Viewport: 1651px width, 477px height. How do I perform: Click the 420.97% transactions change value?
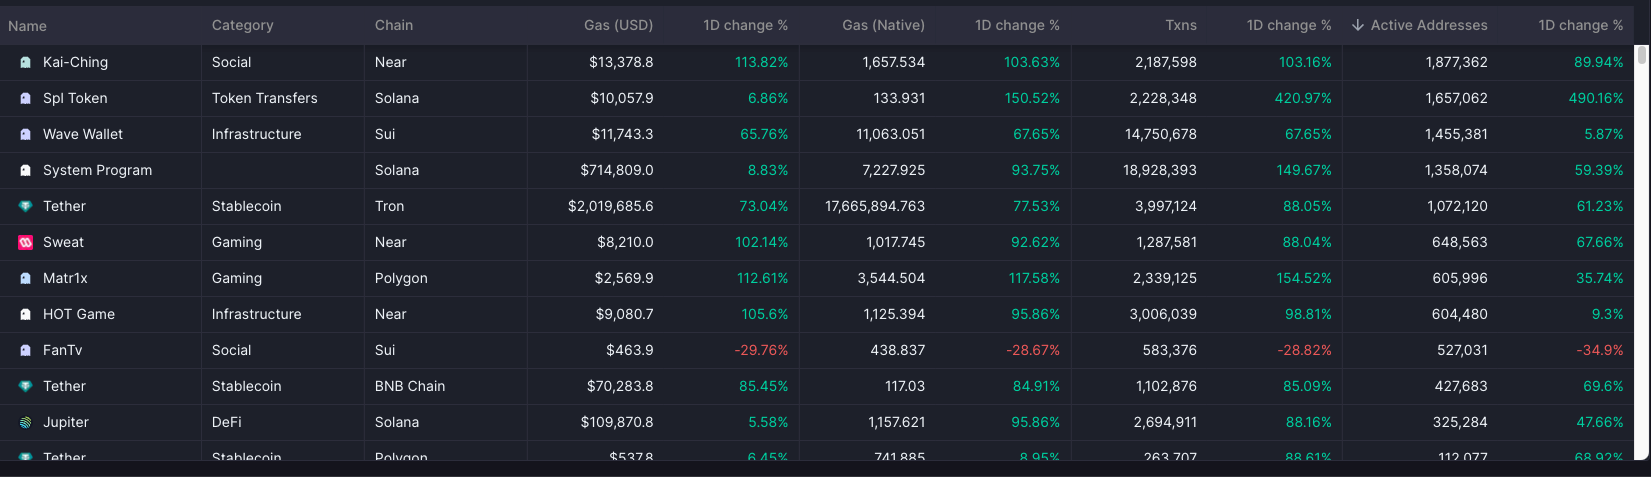[1303, 98]
